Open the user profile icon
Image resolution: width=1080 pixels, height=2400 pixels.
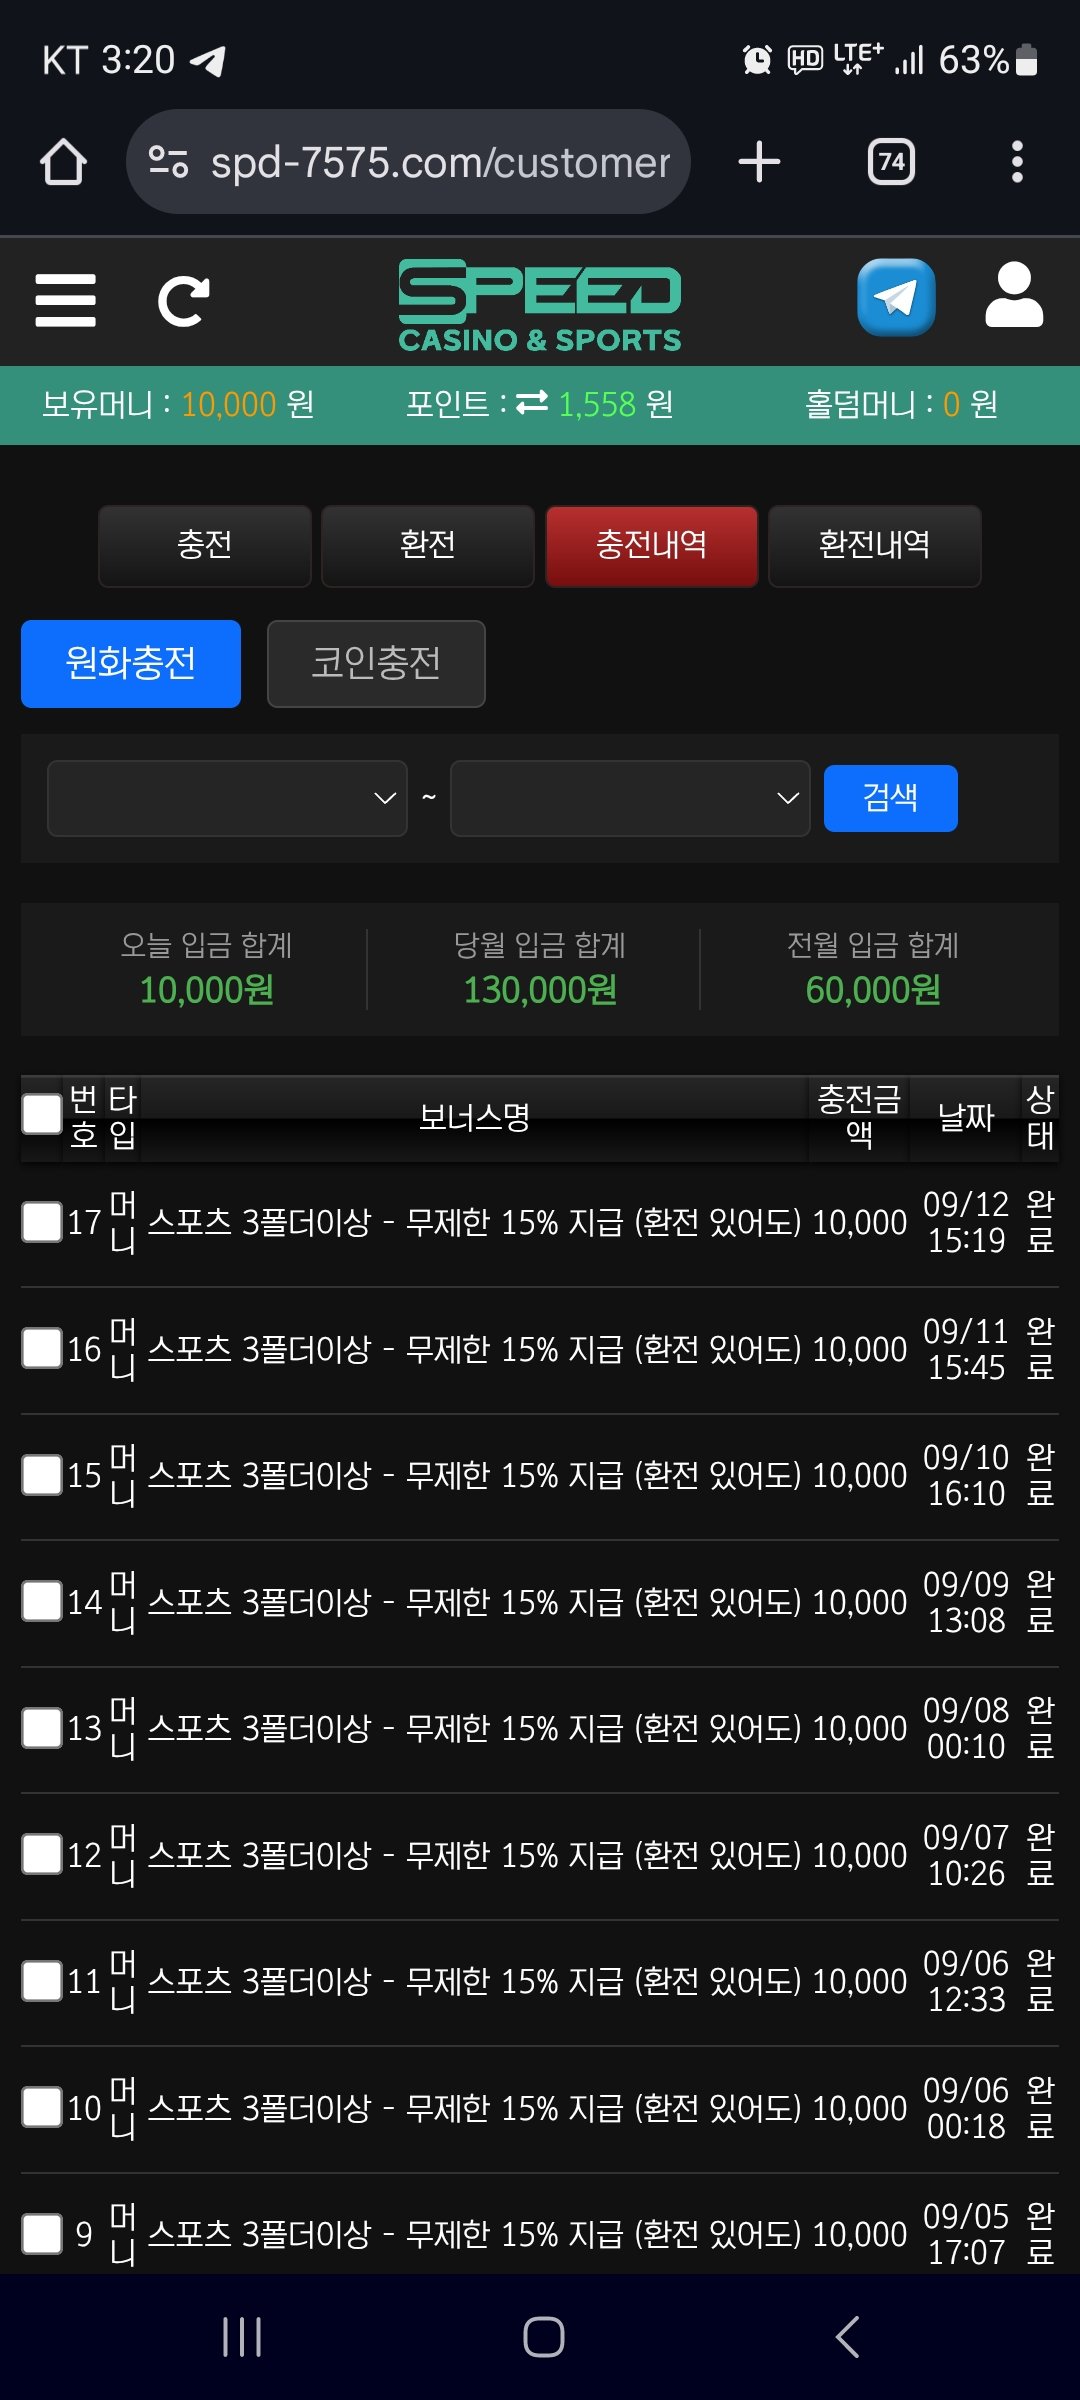coord(1014,296)
